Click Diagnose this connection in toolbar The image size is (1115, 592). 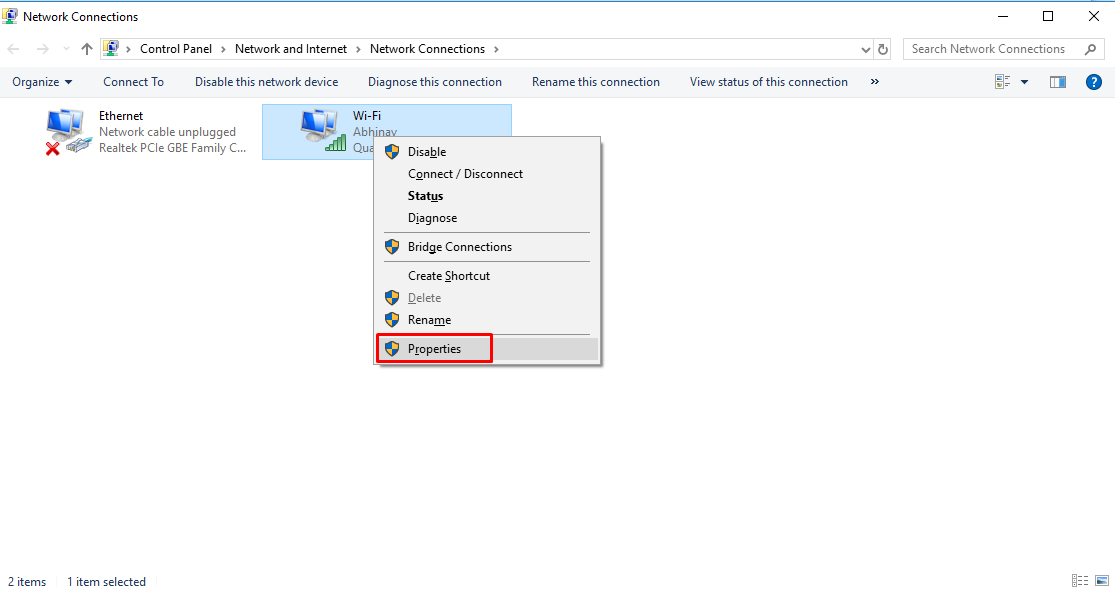pyautogui.click(x=435, y=82)
